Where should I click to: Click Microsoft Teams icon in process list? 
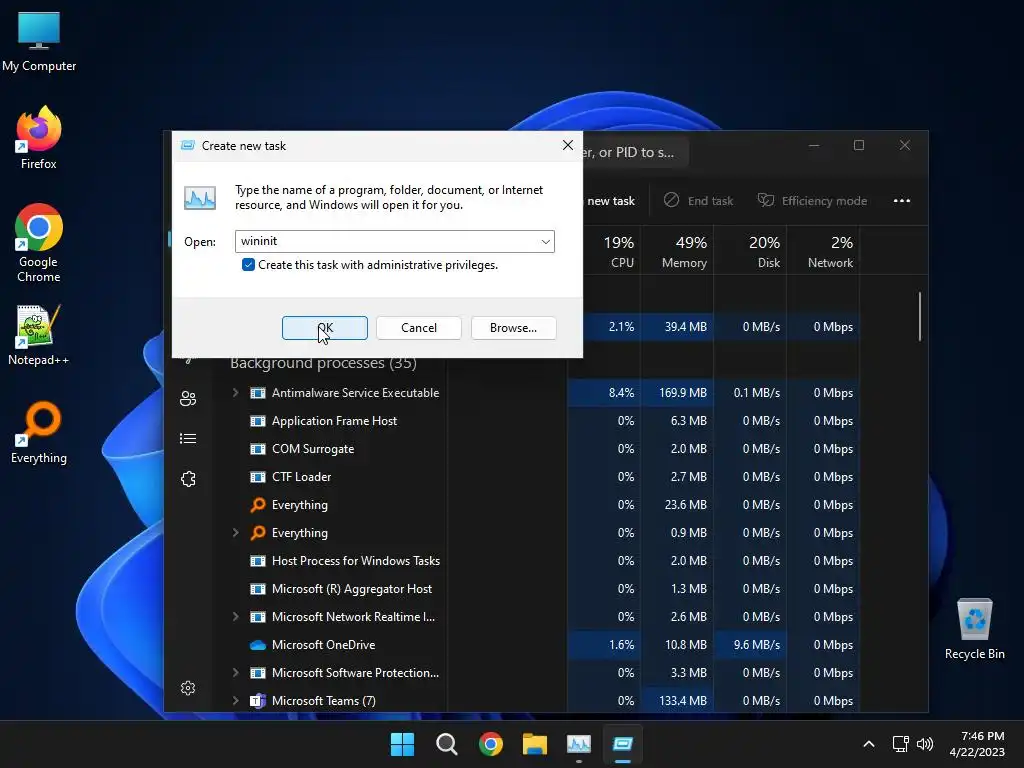pos(258,701)
